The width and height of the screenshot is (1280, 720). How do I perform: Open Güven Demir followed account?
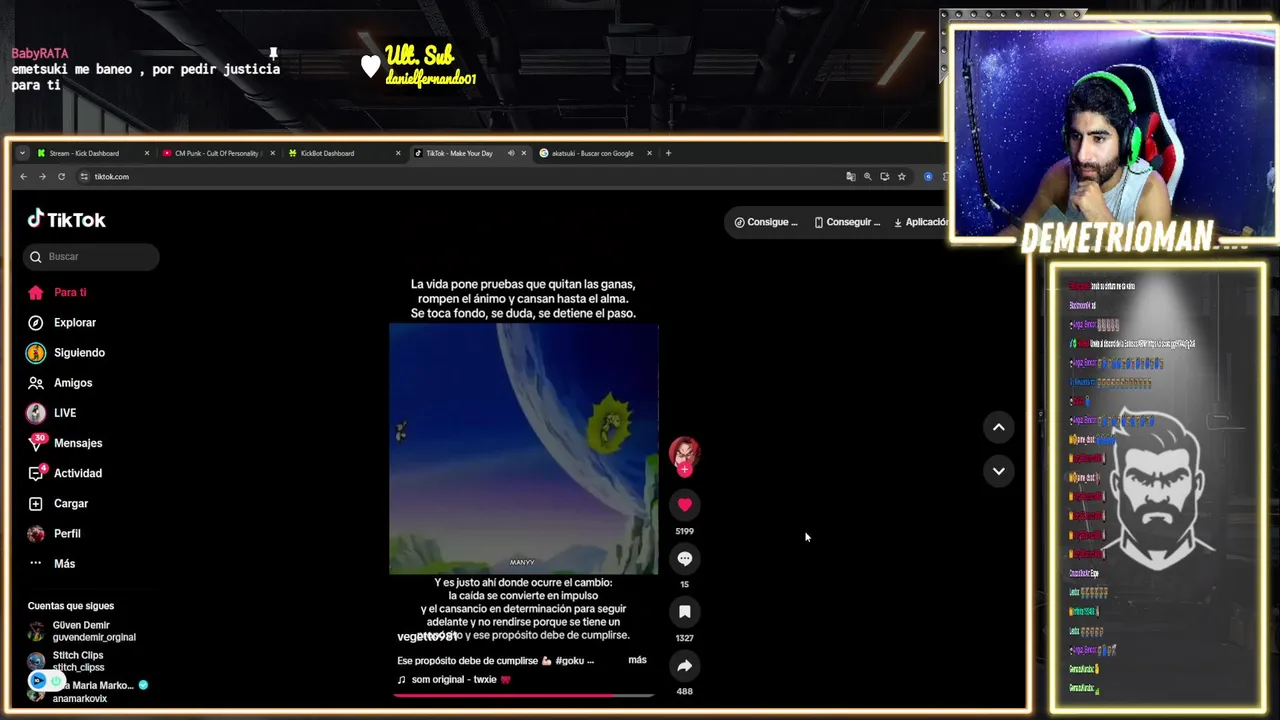[82, 631]
